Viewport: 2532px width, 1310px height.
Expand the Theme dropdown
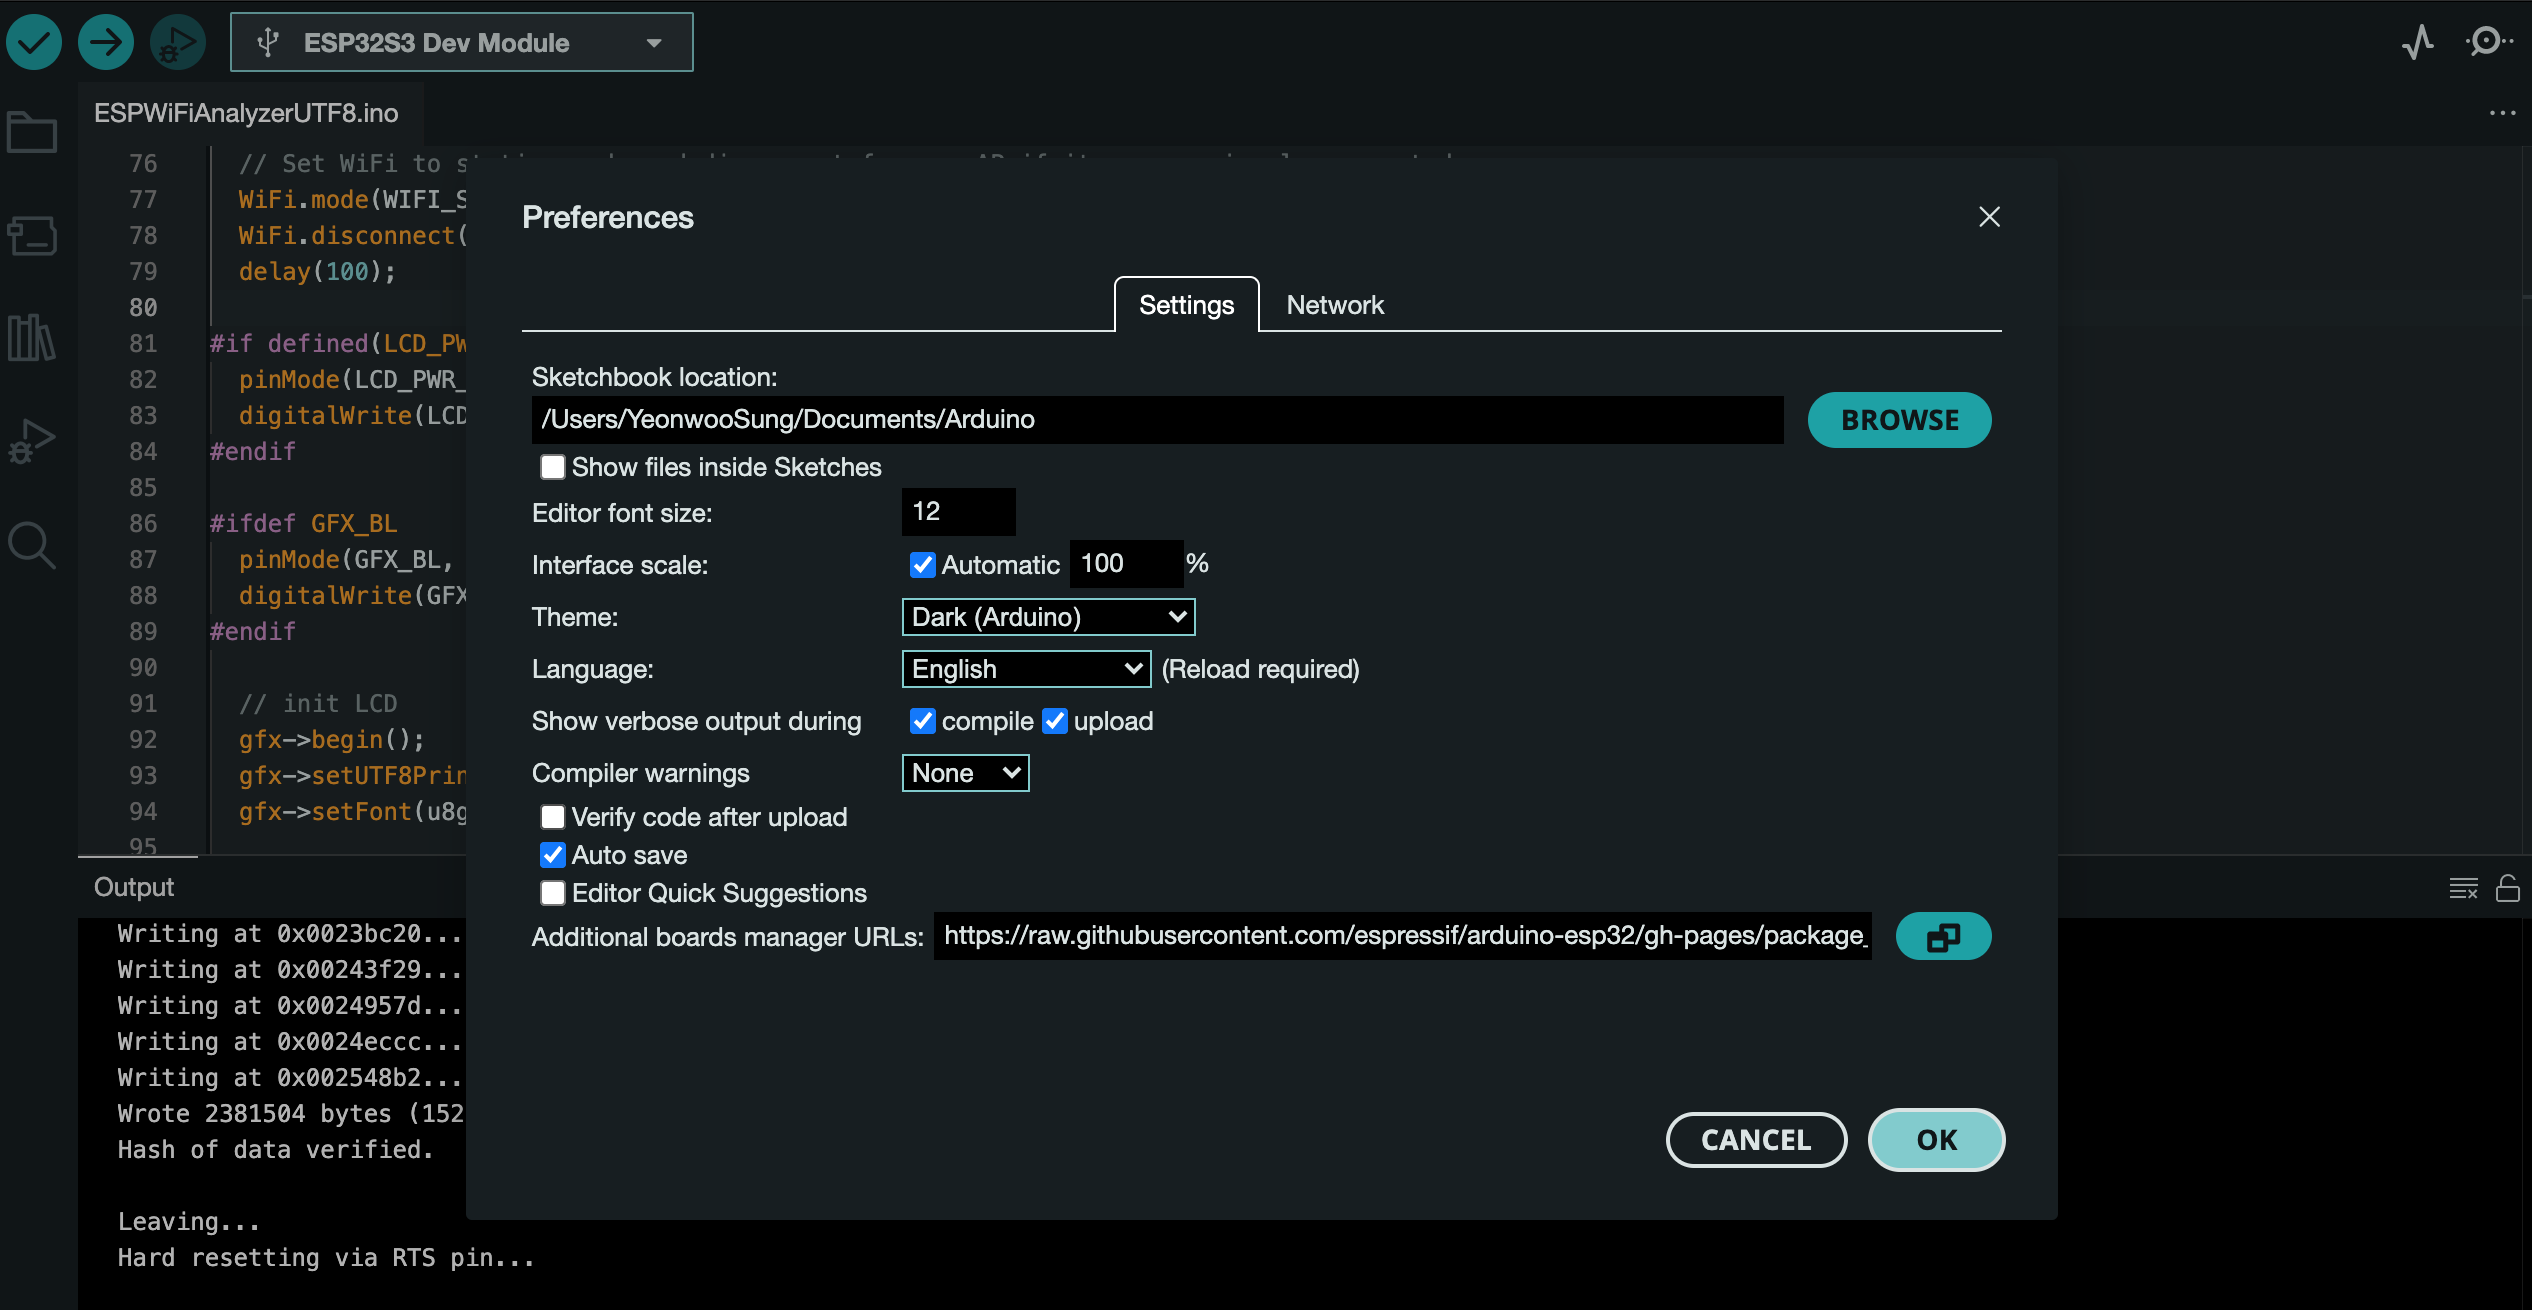coord(1047,617)
